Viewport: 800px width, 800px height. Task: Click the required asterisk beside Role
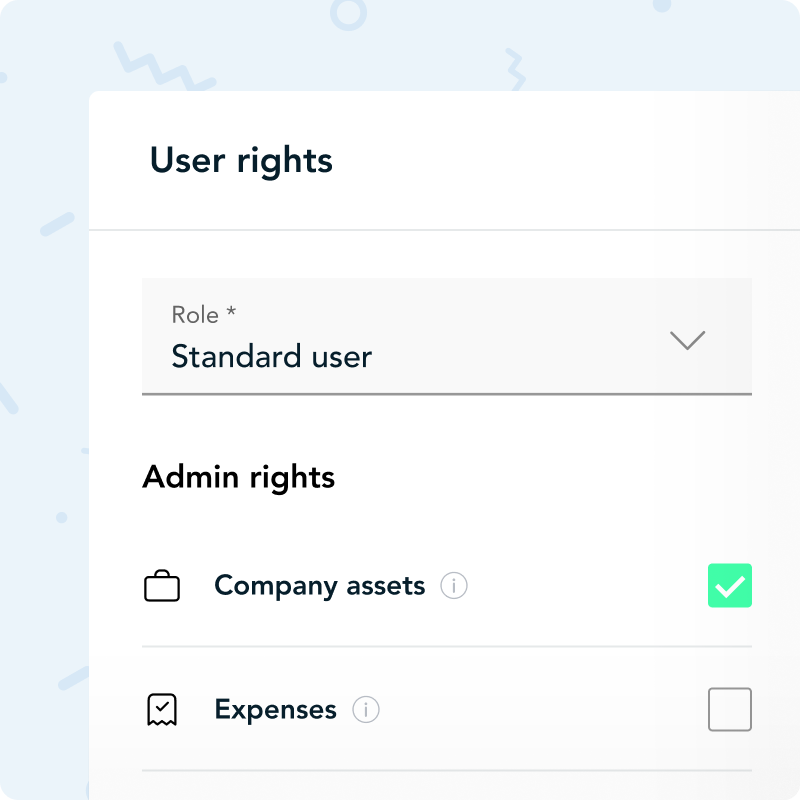pos(231,314)
